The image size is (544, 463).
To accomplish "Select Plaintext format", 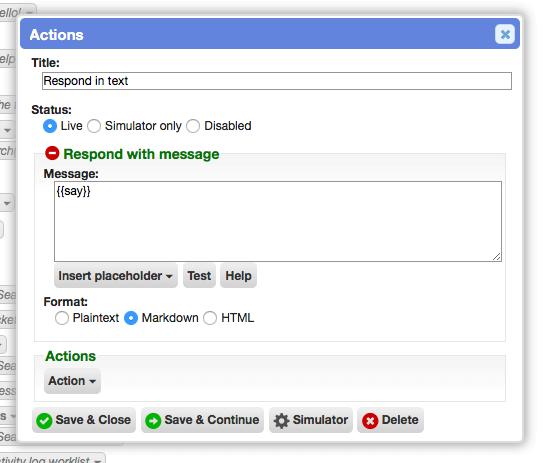I will 62,318.
